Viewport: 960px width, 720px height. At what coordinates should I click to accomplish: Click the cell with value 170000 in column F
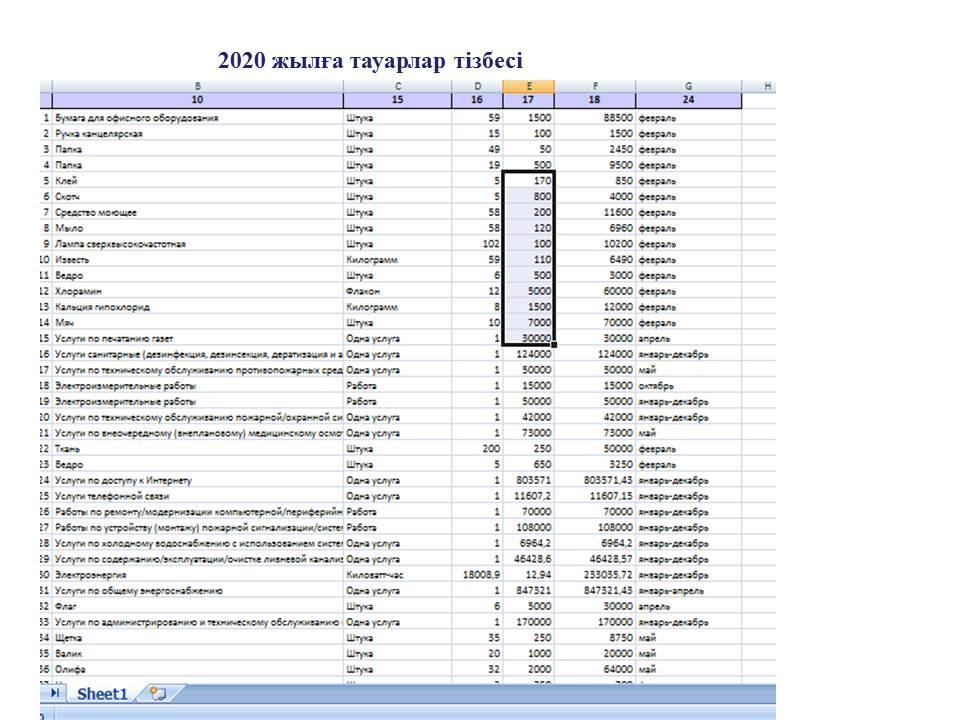594,622
